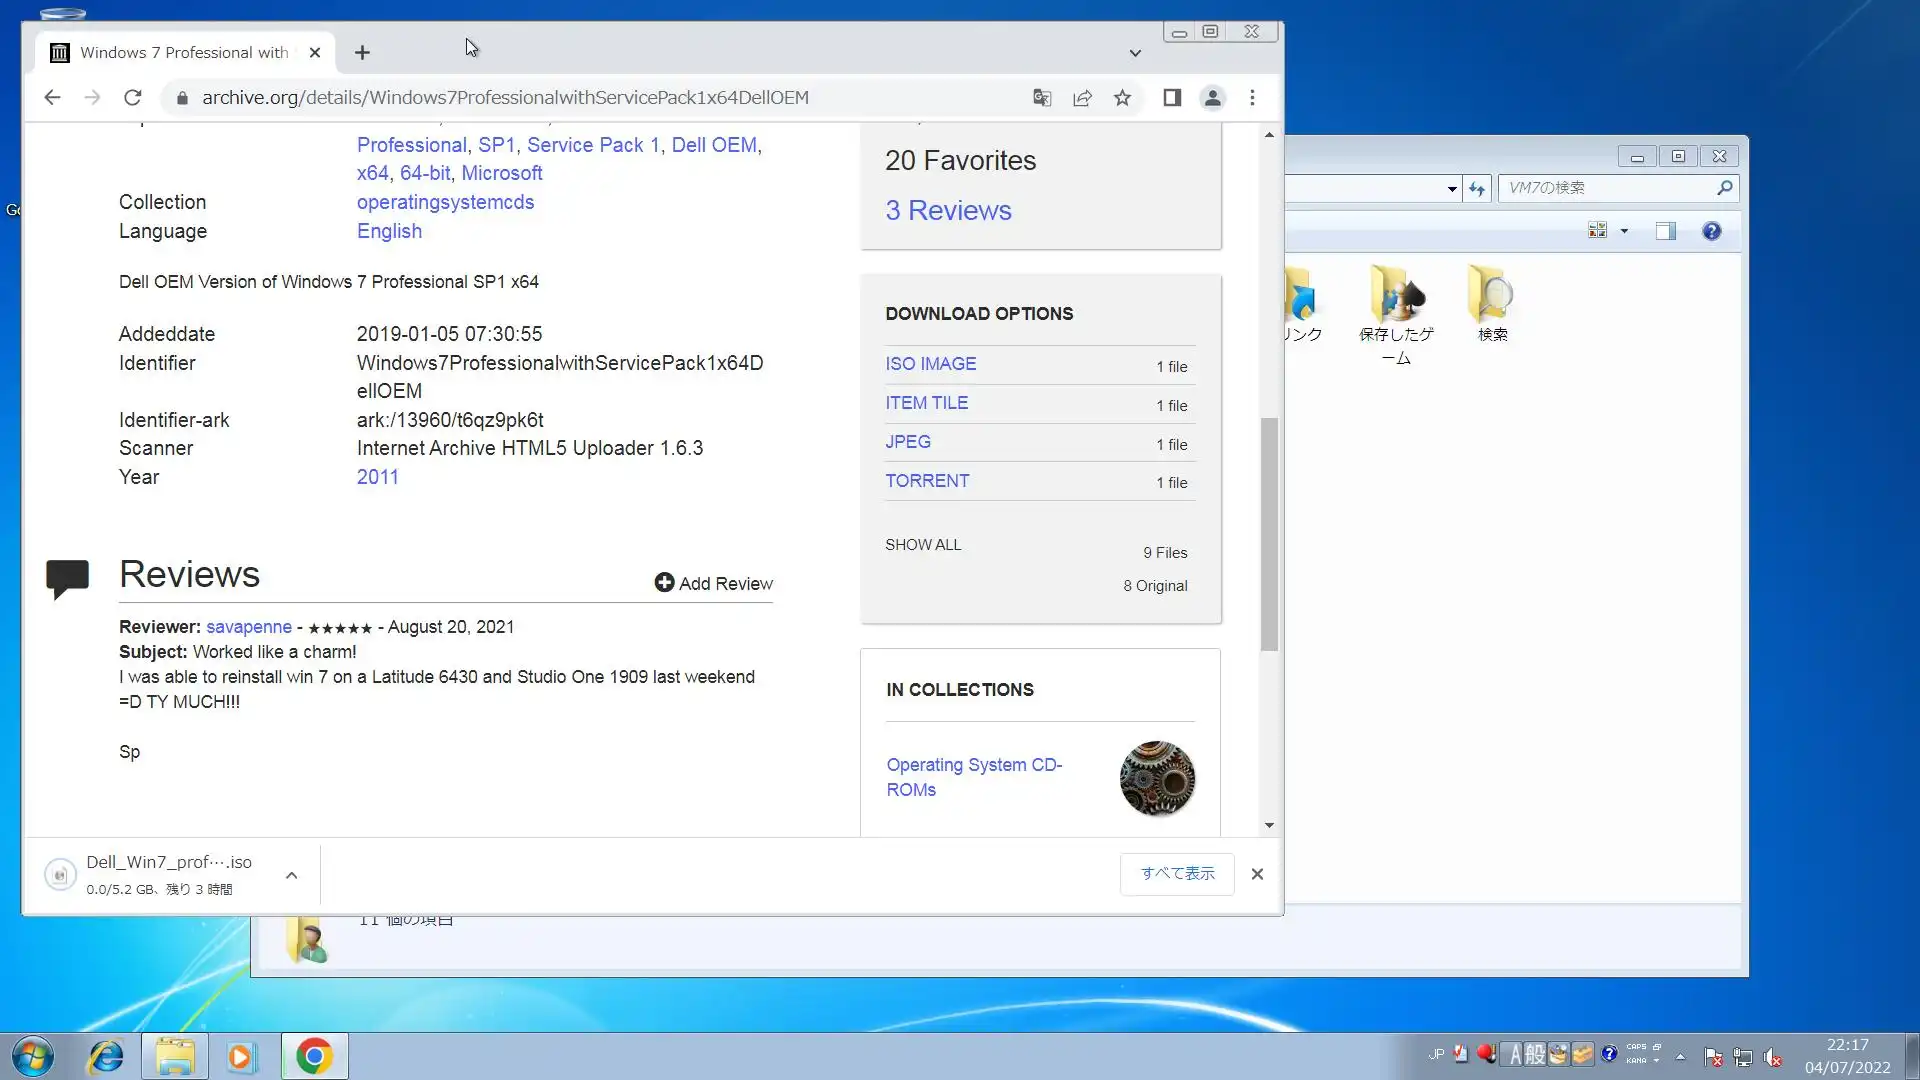The width and height of the screenshot is (1920, 1080).
Task: Click the Add Review button
Action: pos(714,583)
